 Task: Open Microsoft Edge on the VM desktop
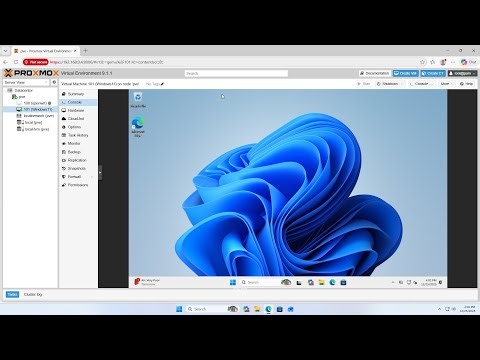click(x=138, y=127)
